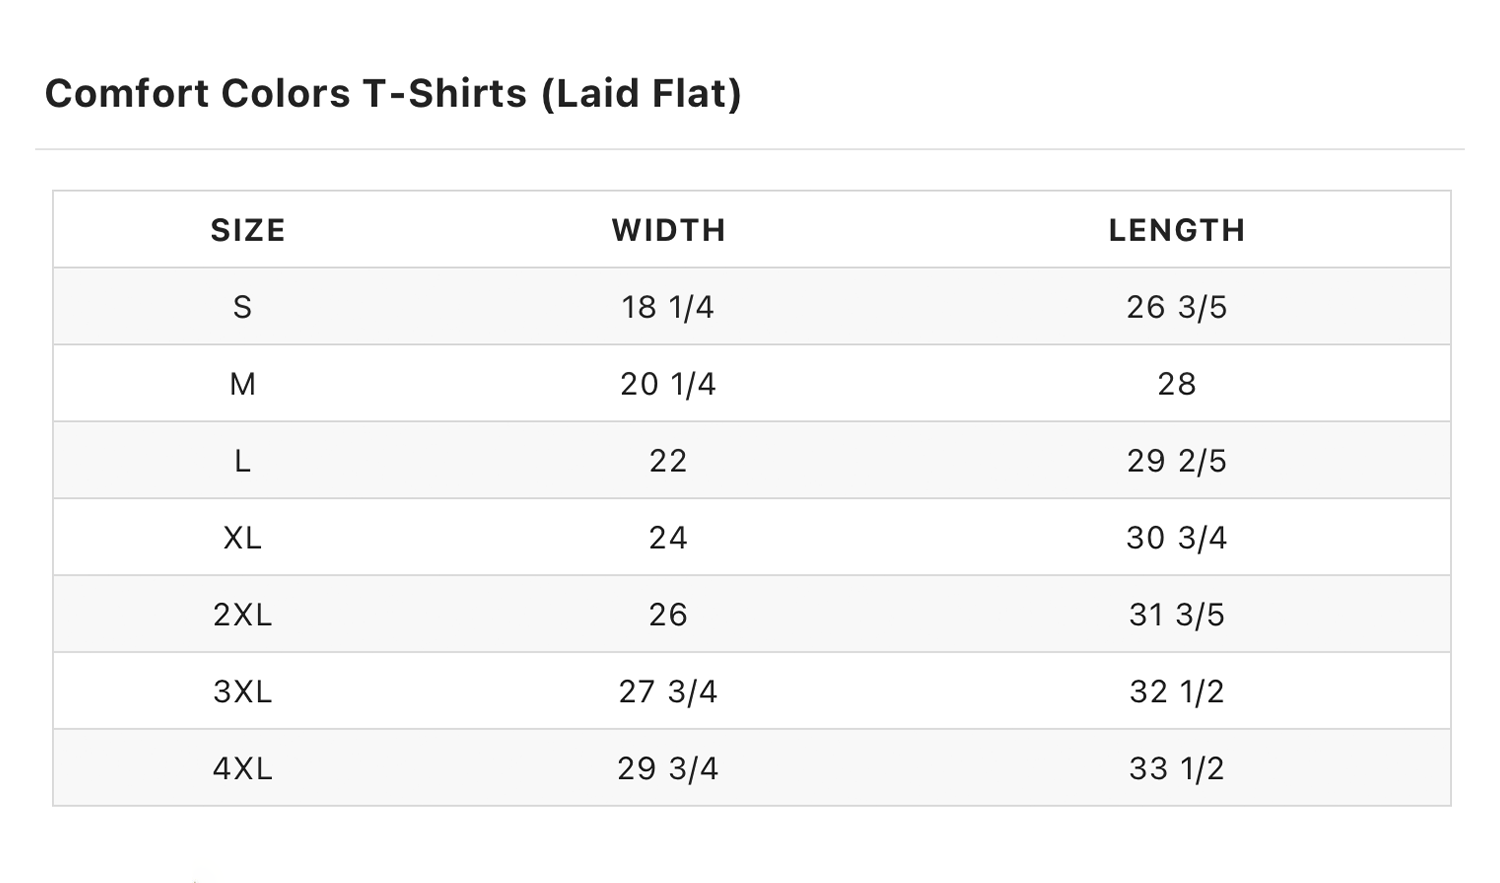1500x883 pixels.
Task: Click the LENGTH column header
Action: click(x=1177, y=231)
